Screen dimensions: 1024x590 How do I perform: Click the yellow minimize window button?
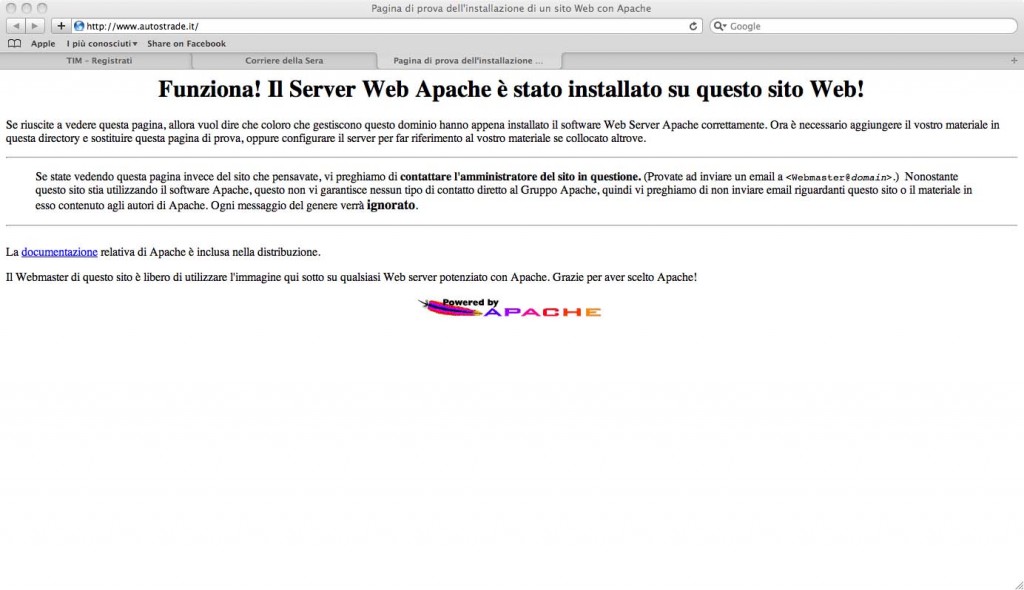point(27,8)
